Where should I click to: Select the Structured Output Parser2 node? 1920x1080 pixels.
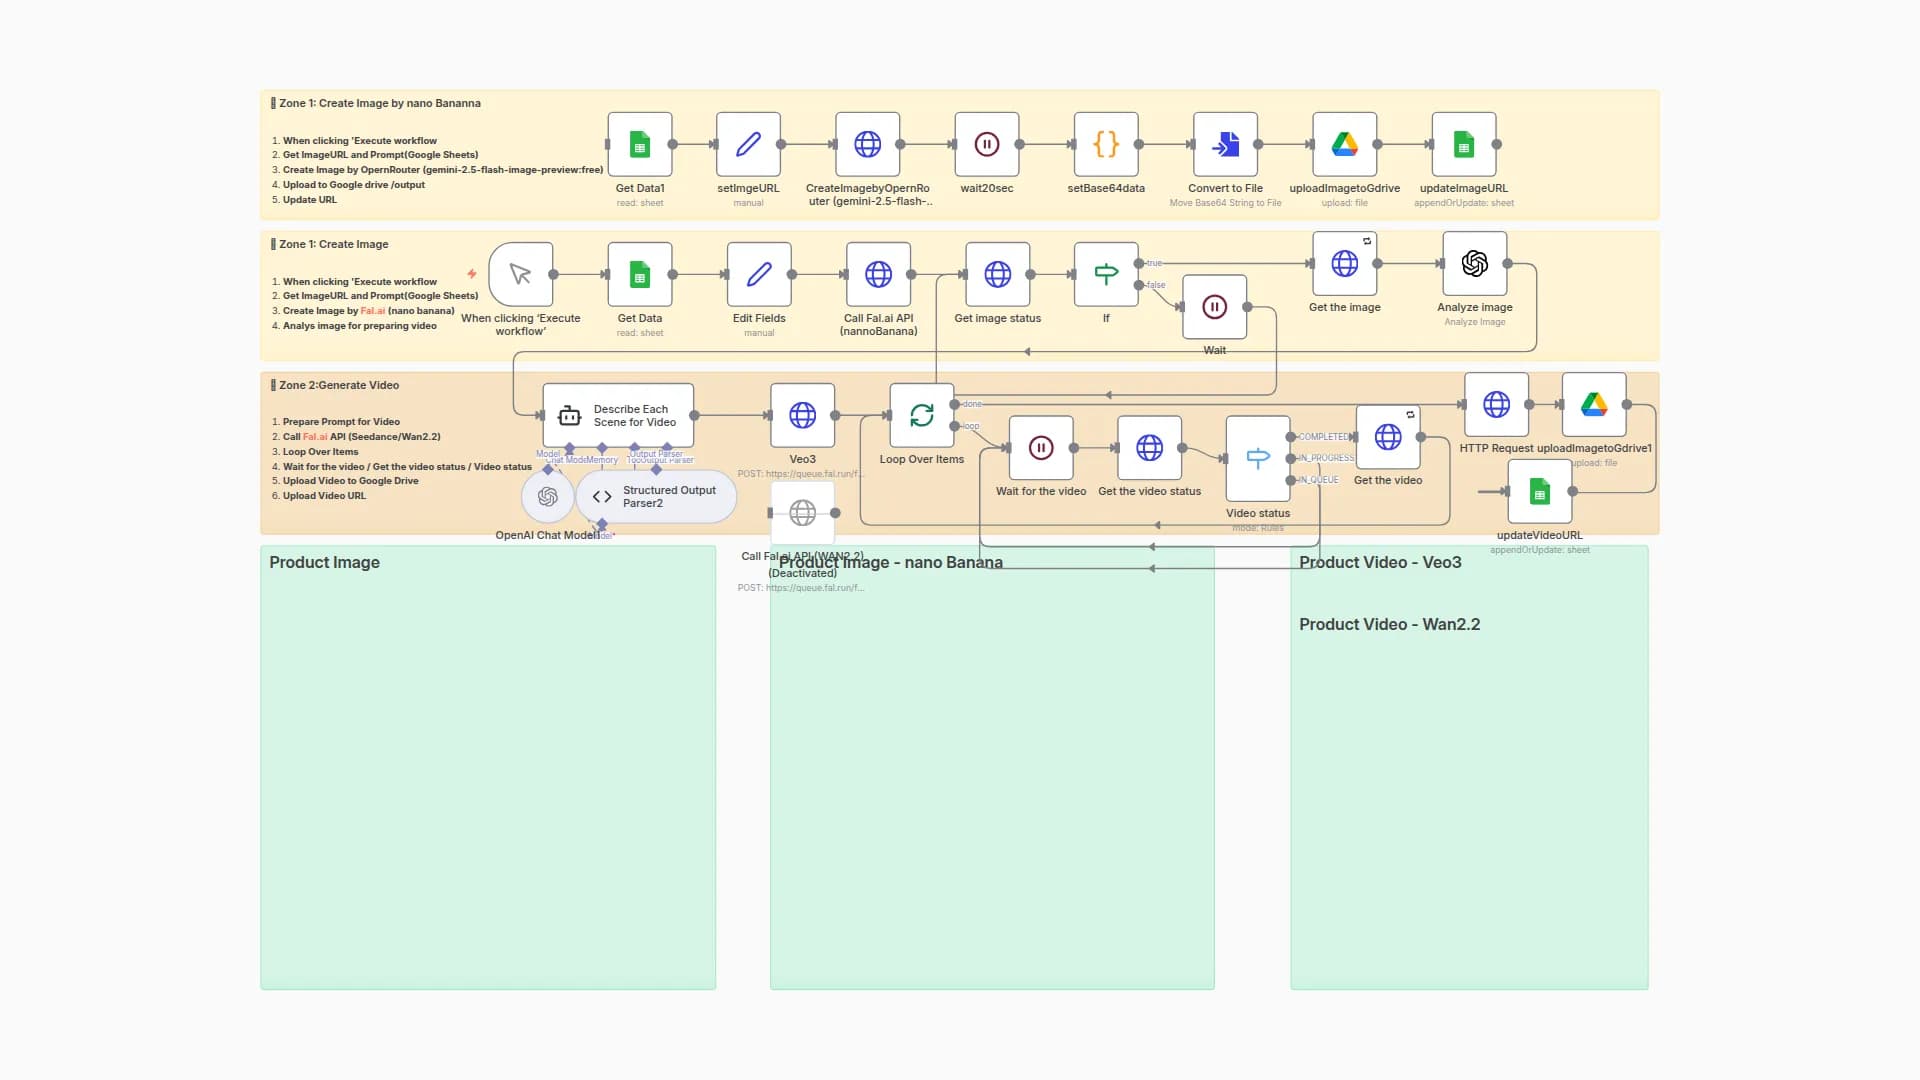655,496
